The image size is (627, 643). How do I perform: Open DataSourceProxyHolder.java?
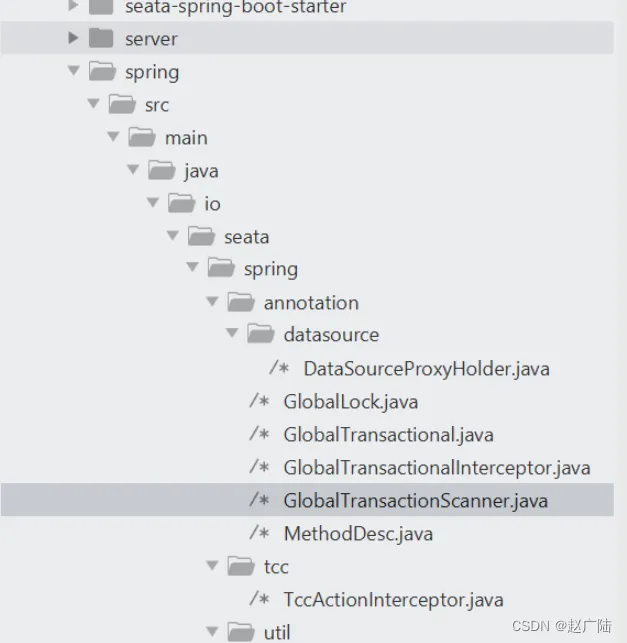tap(426, 369)
